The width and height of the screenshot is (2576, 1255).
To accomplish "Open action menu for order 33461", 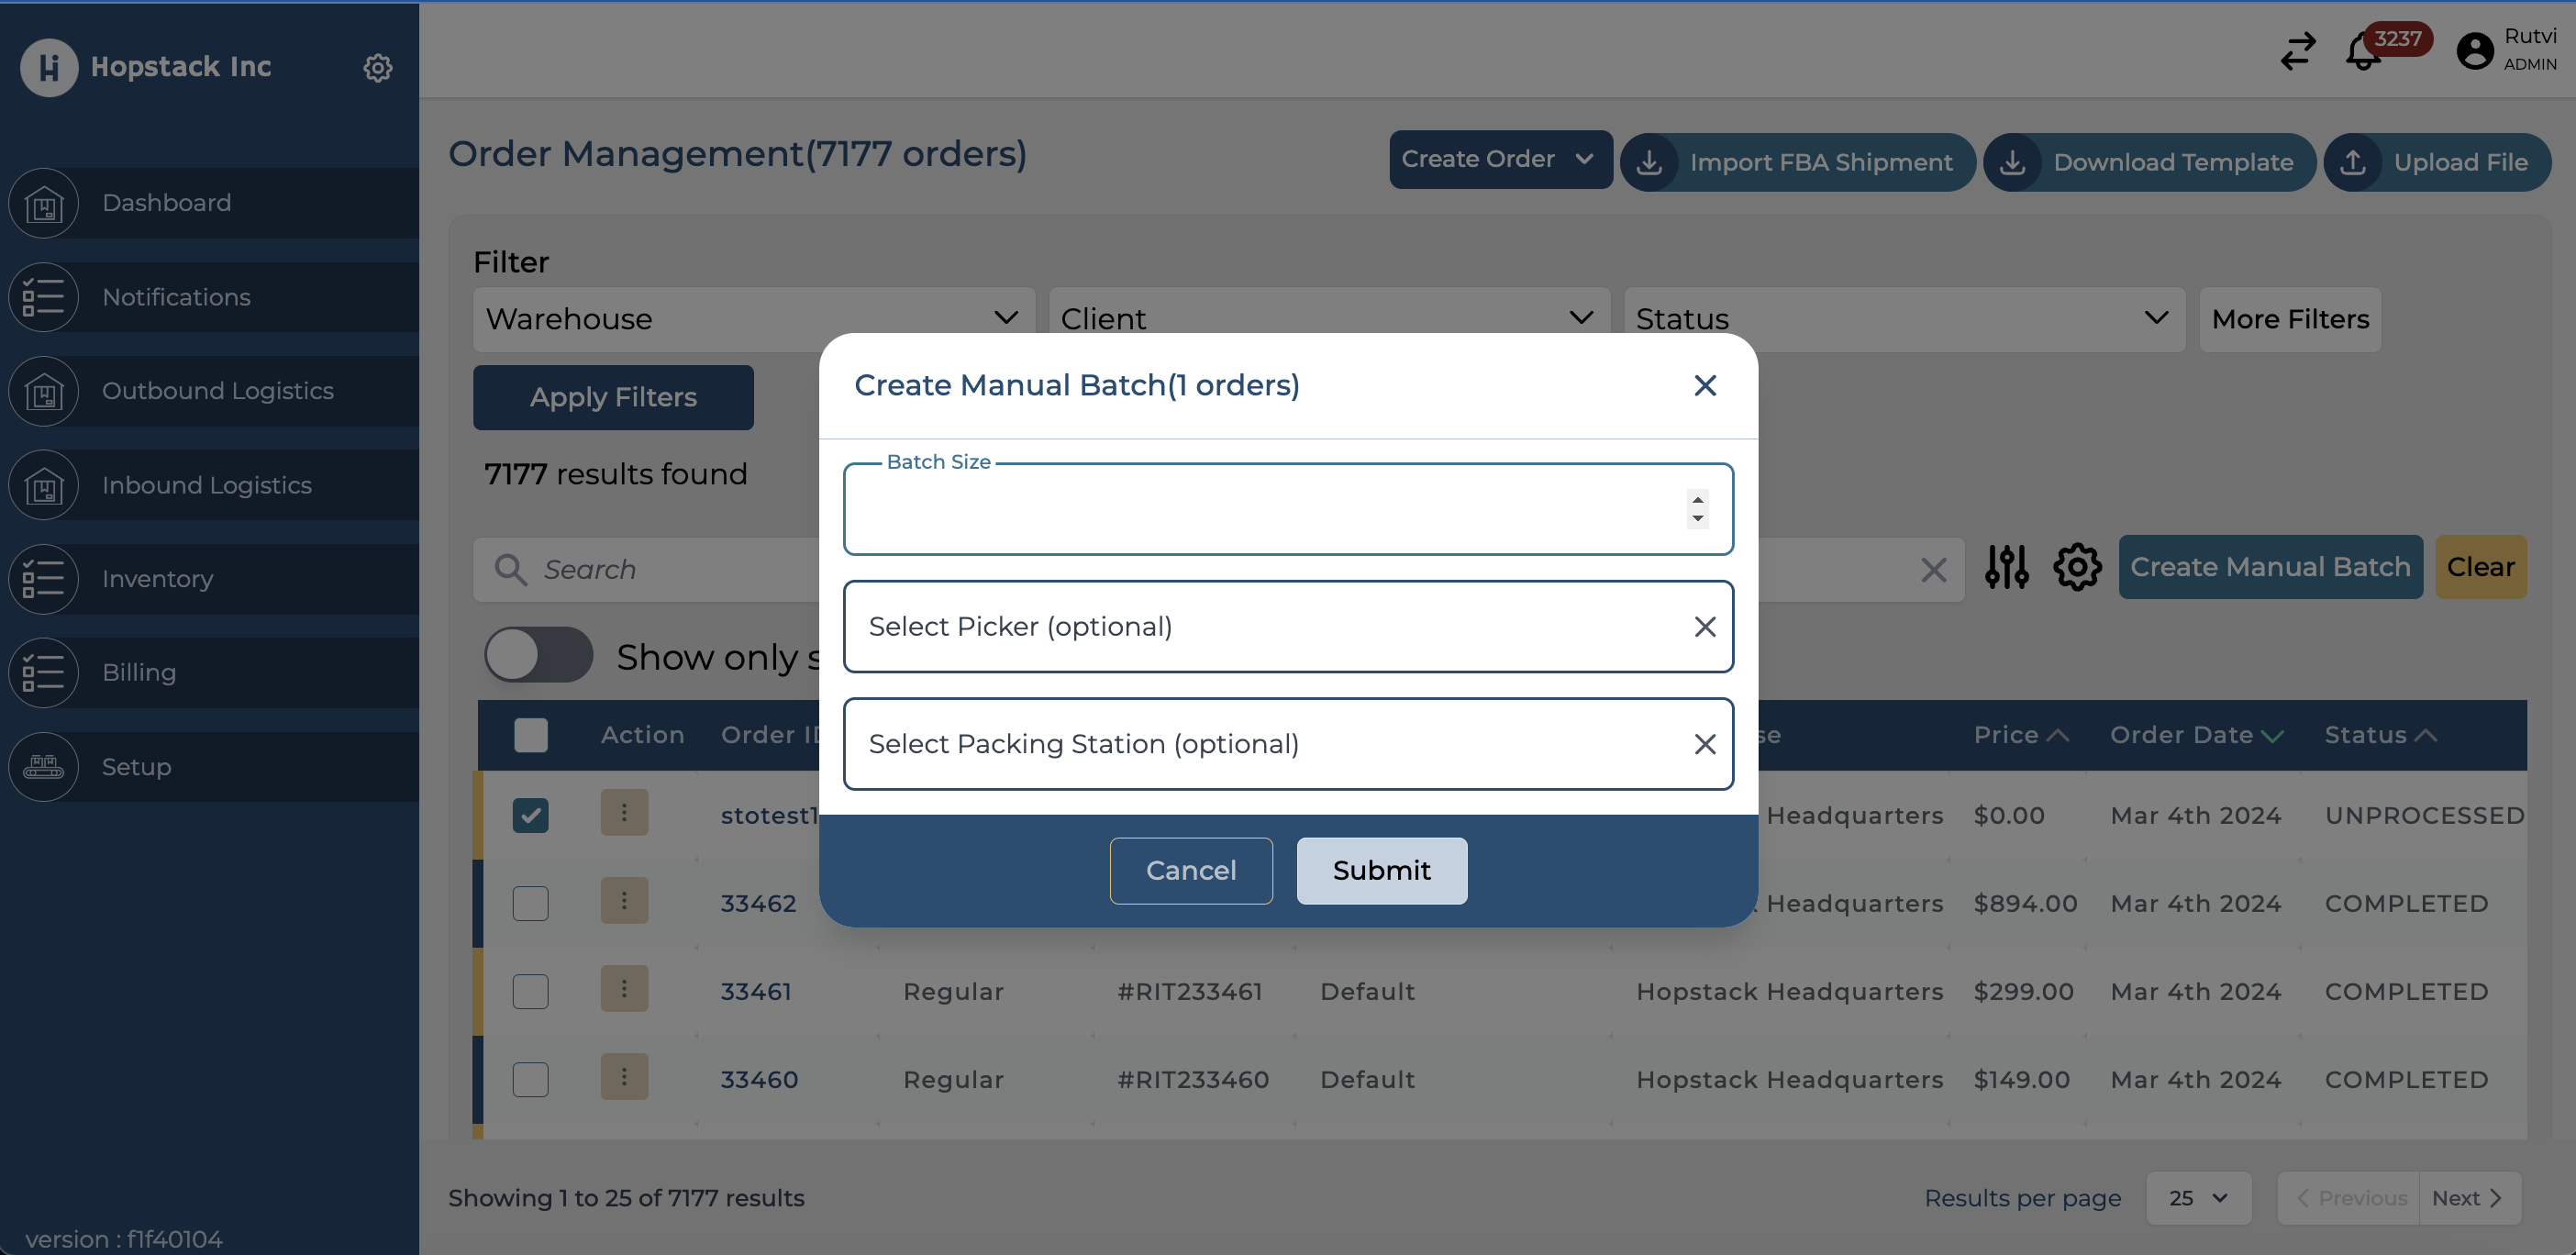I will [624, 989].
